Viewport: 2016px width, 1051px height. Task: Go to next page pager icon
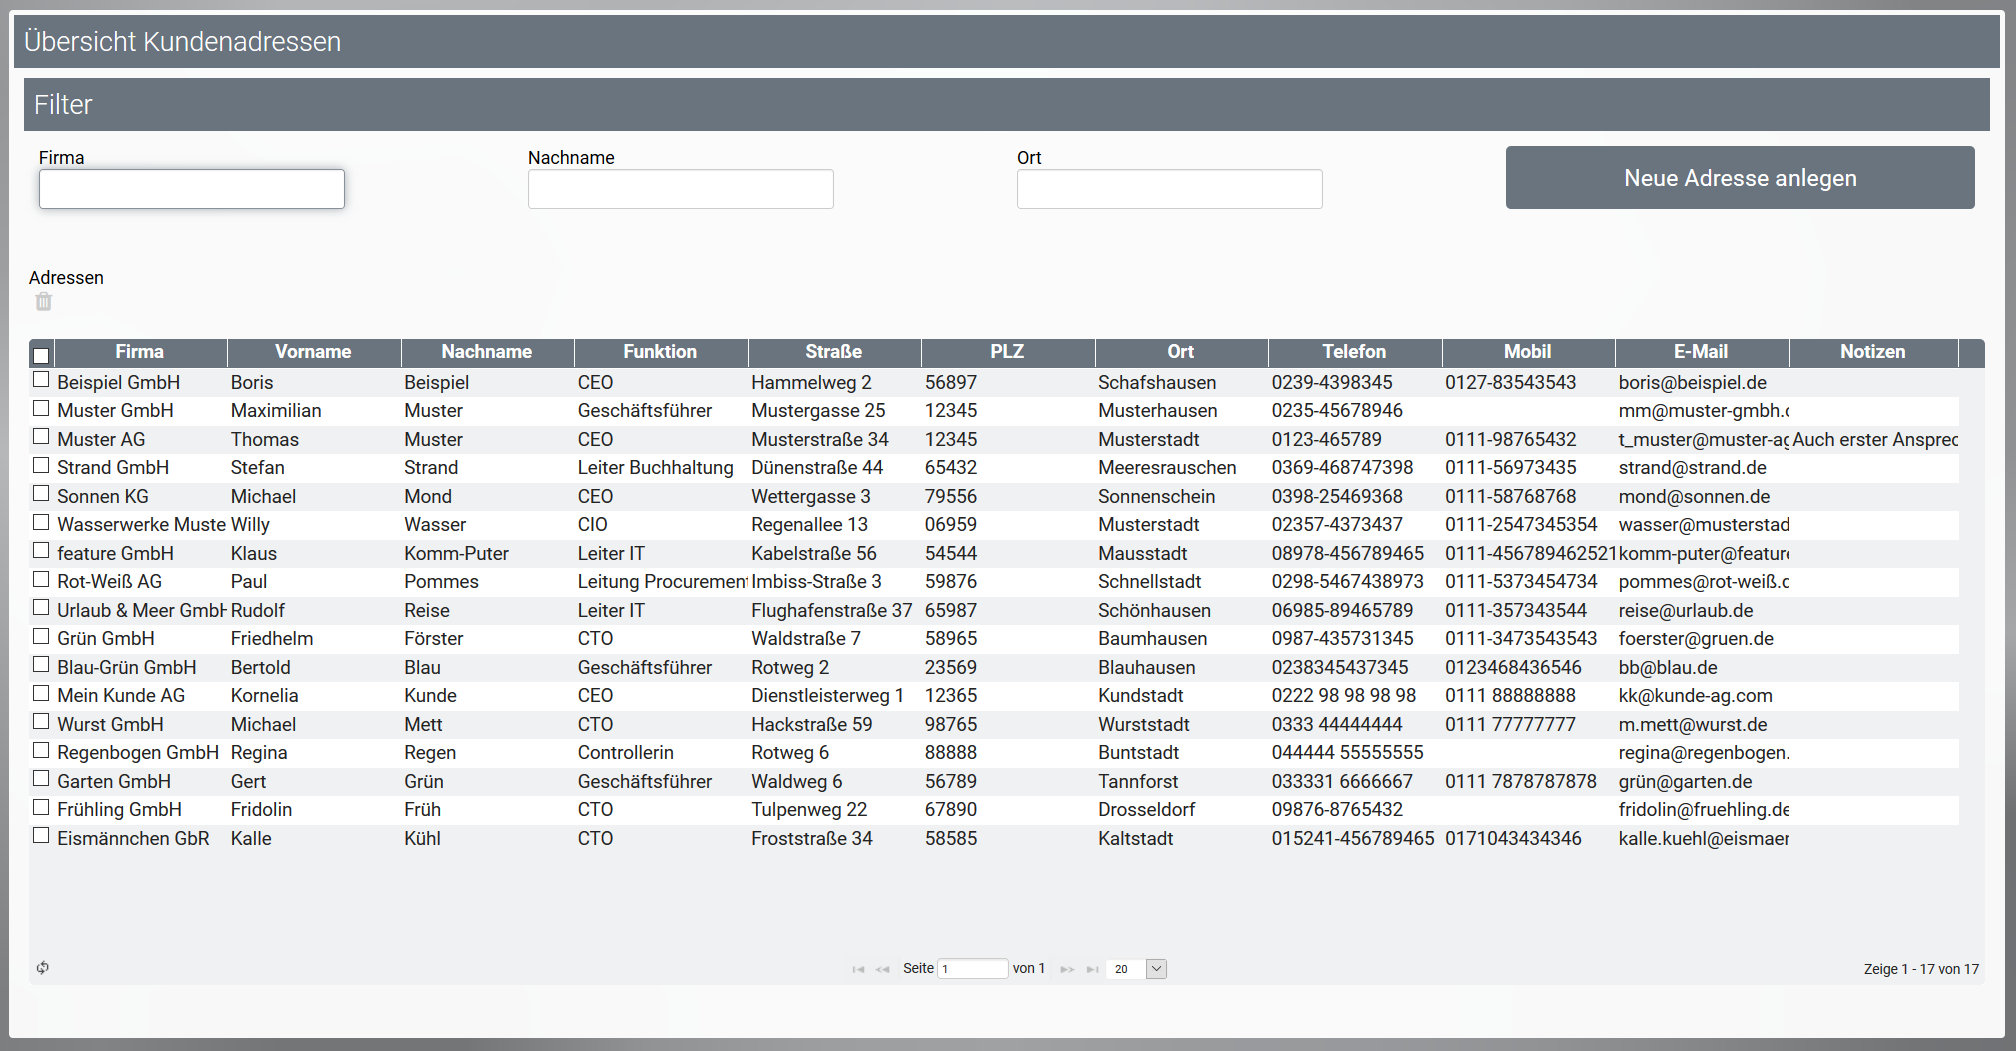coord(1067,969)
